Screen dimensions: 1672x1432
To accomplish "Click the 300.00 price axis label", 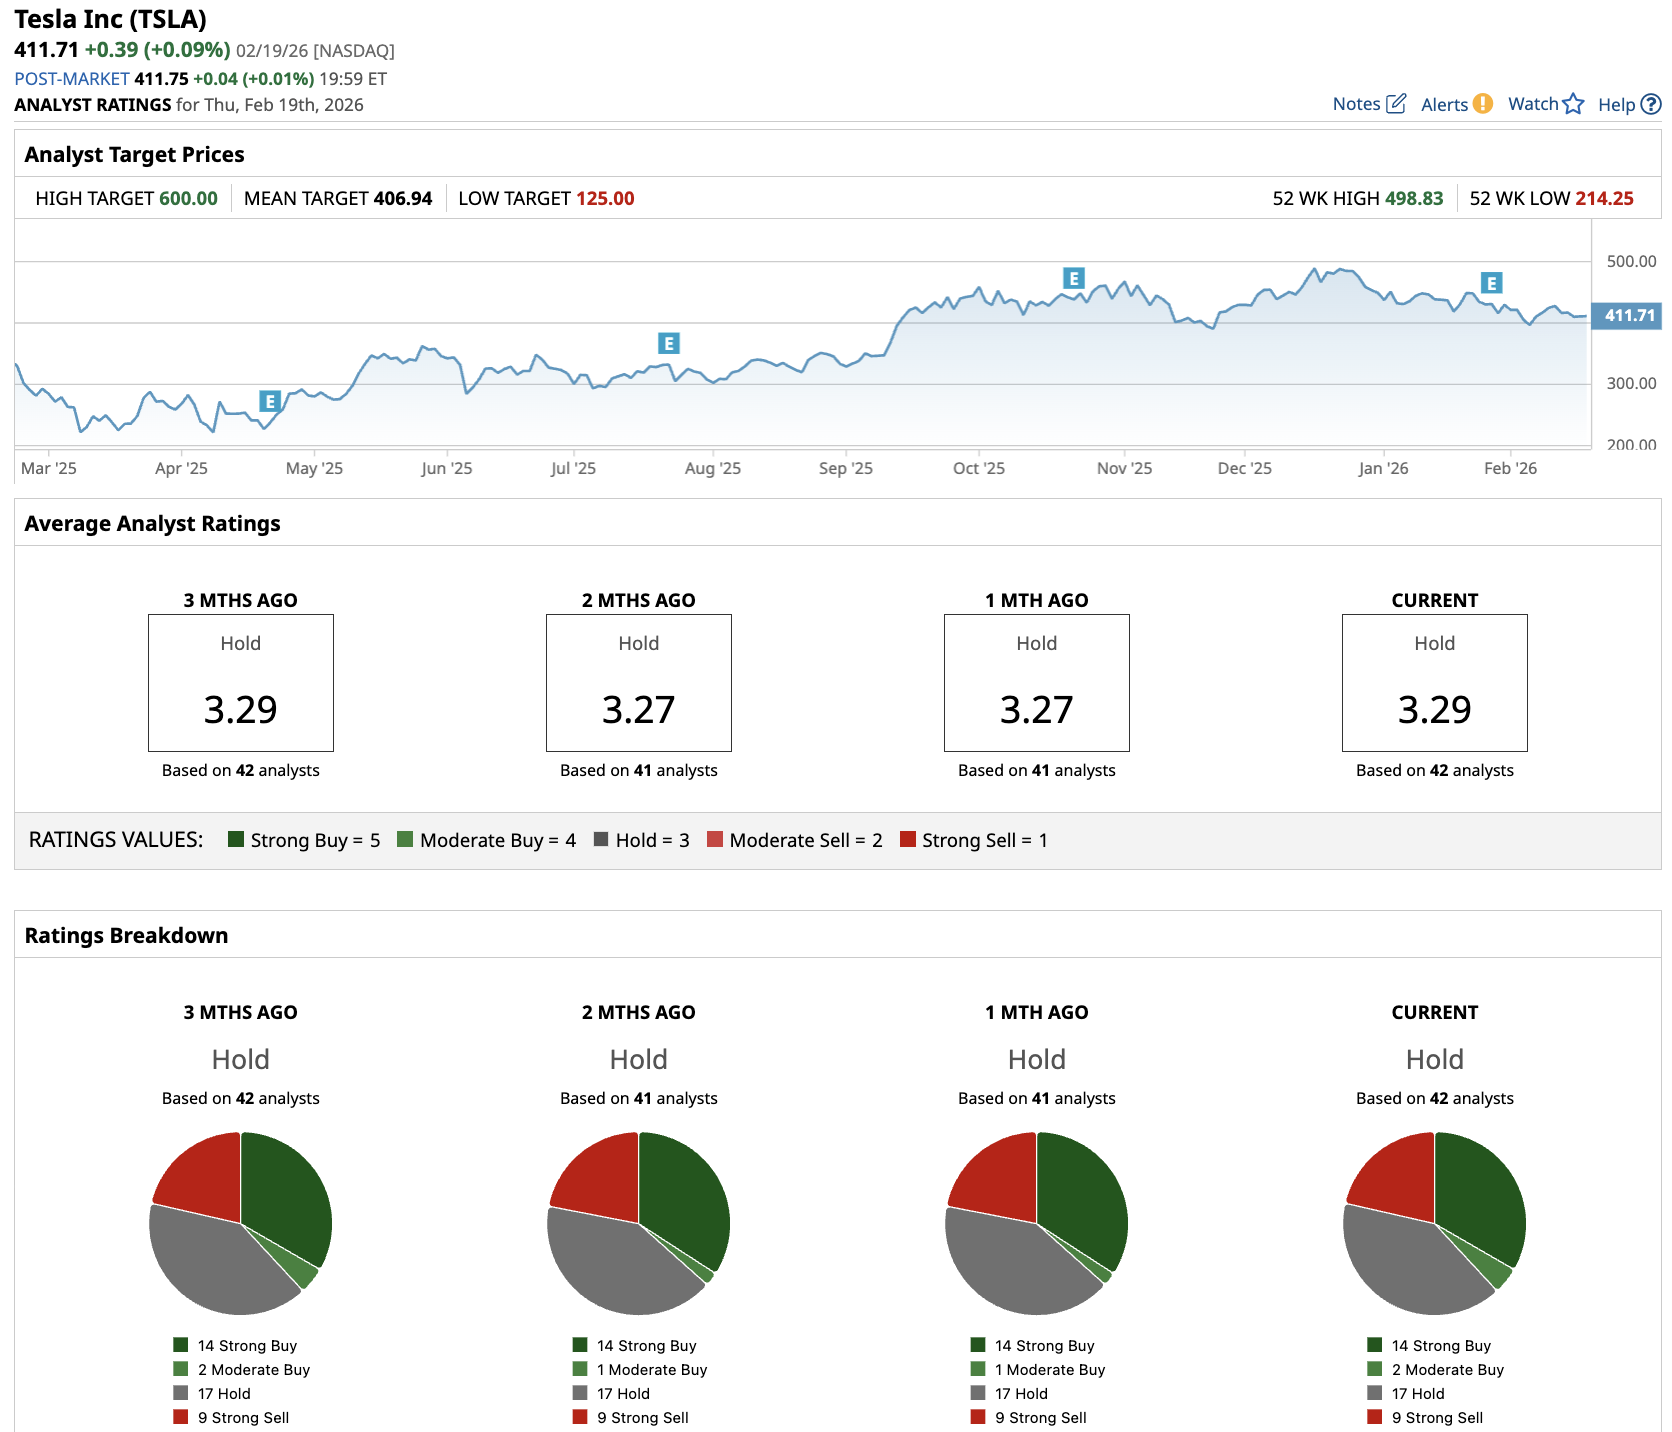I will pyautogui.click(x=1632, y=383).
